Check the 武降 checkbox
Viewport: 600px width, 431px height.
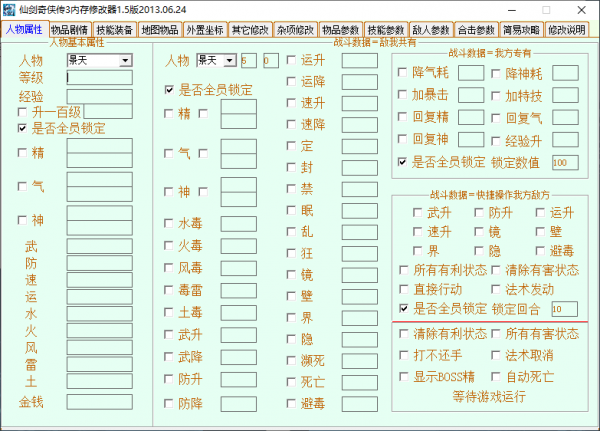point(168,357)
